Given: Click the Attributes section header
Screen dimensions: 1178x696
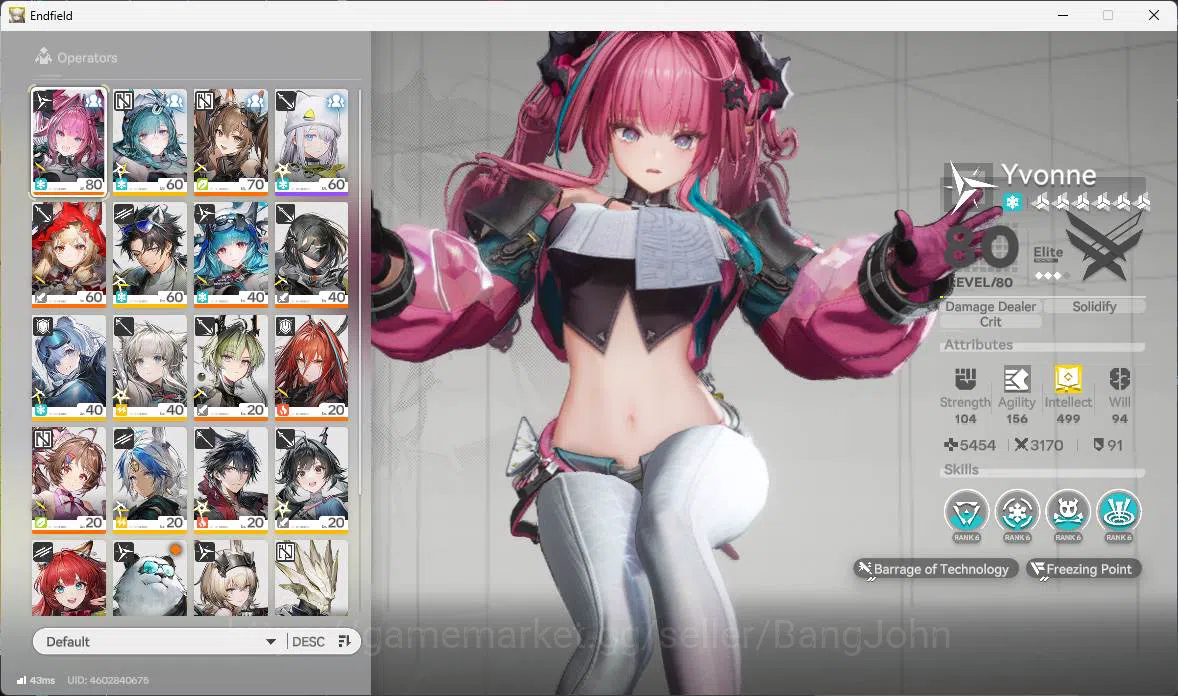Looking at the screenshot, I should point(978,344).
